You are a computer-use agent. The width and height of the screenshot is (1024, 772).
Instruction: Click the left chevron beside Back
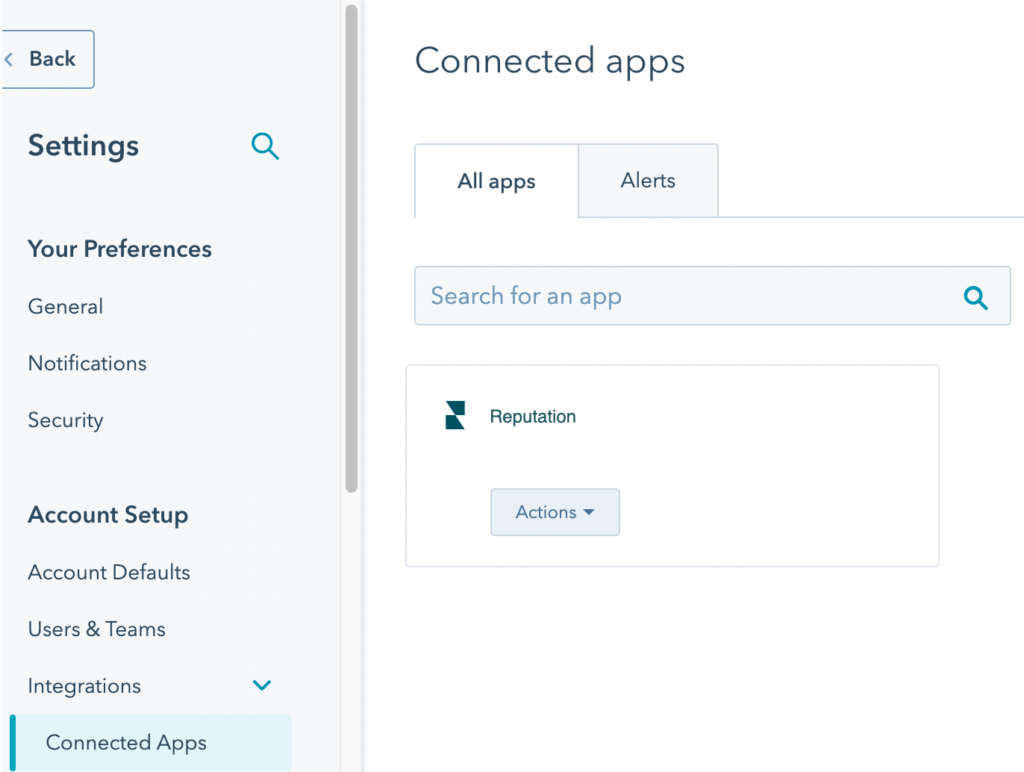click(x=9, y=59)
